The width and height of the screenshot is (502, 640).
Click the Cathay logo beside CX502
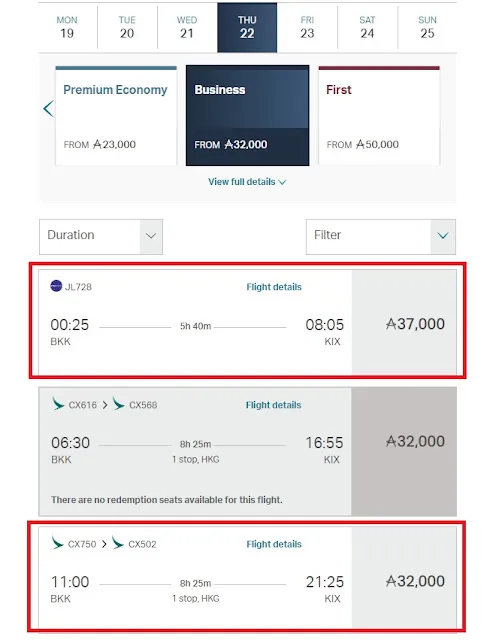click(118, 543)
